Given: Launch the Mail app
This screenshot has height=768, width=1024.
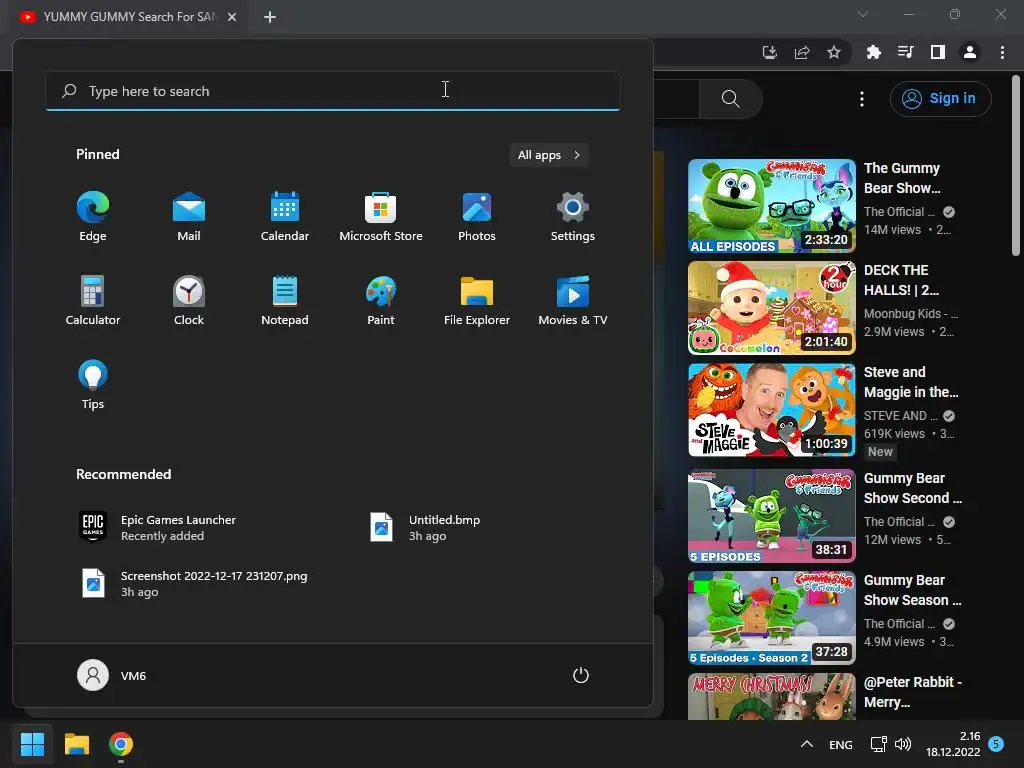Looking at the screenshot, I should (189, 217).
